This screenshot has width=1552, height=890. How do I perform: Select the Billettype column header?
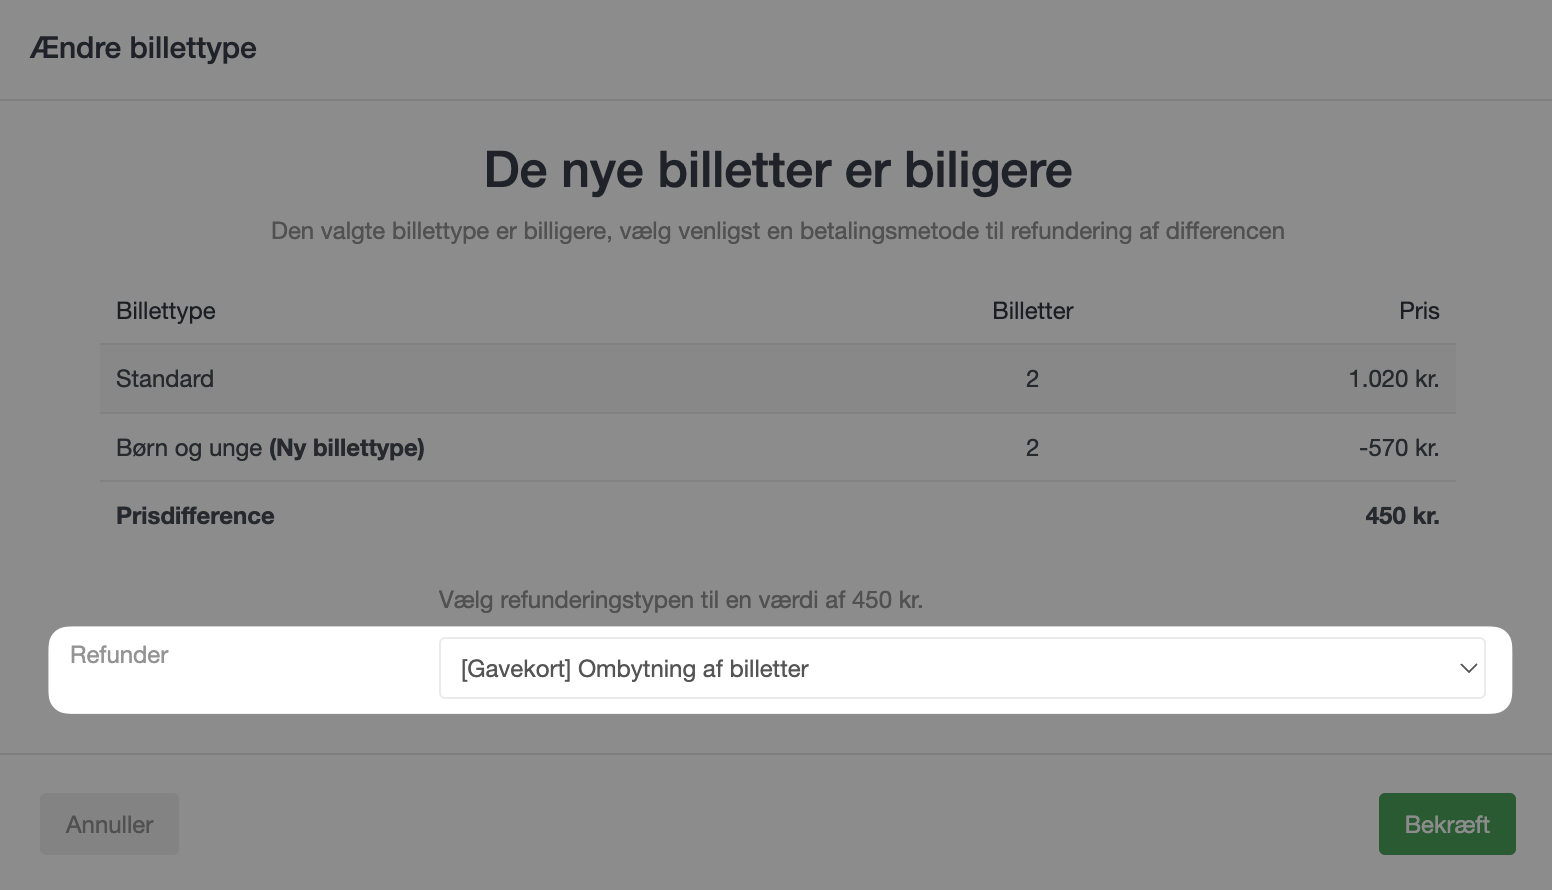point(166,311)
